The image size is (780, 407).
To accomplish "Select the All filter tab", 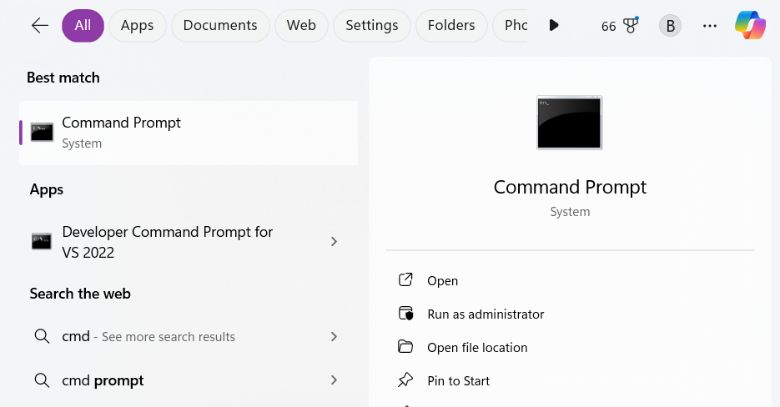I will [x=82, y=26].
